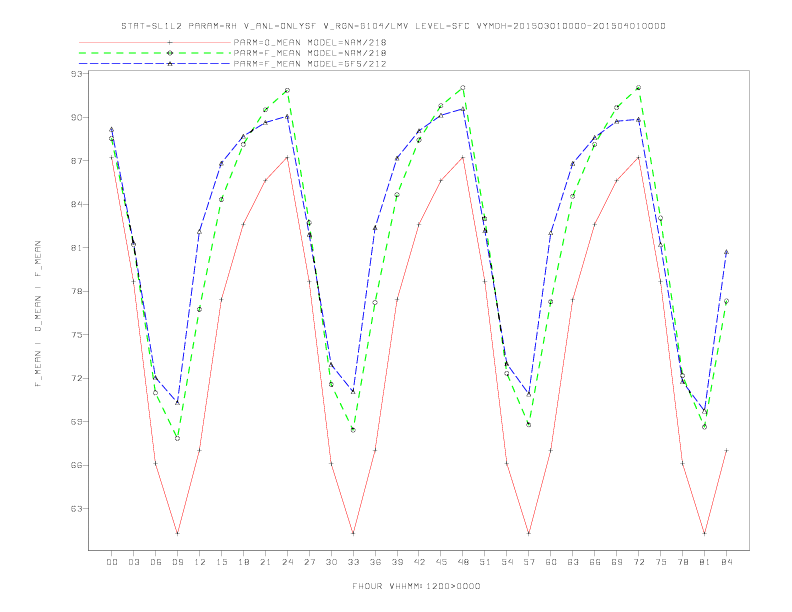Select legend entry PARM=F_MEAN MODEL=NAM/218
Screen dimensions: 792x612
[x=310, y=53]
